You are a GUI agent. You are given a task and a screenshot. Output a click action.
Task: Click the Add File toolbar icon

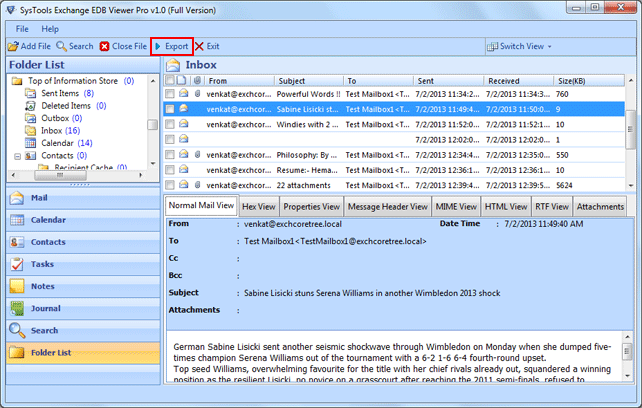(13, 46)
